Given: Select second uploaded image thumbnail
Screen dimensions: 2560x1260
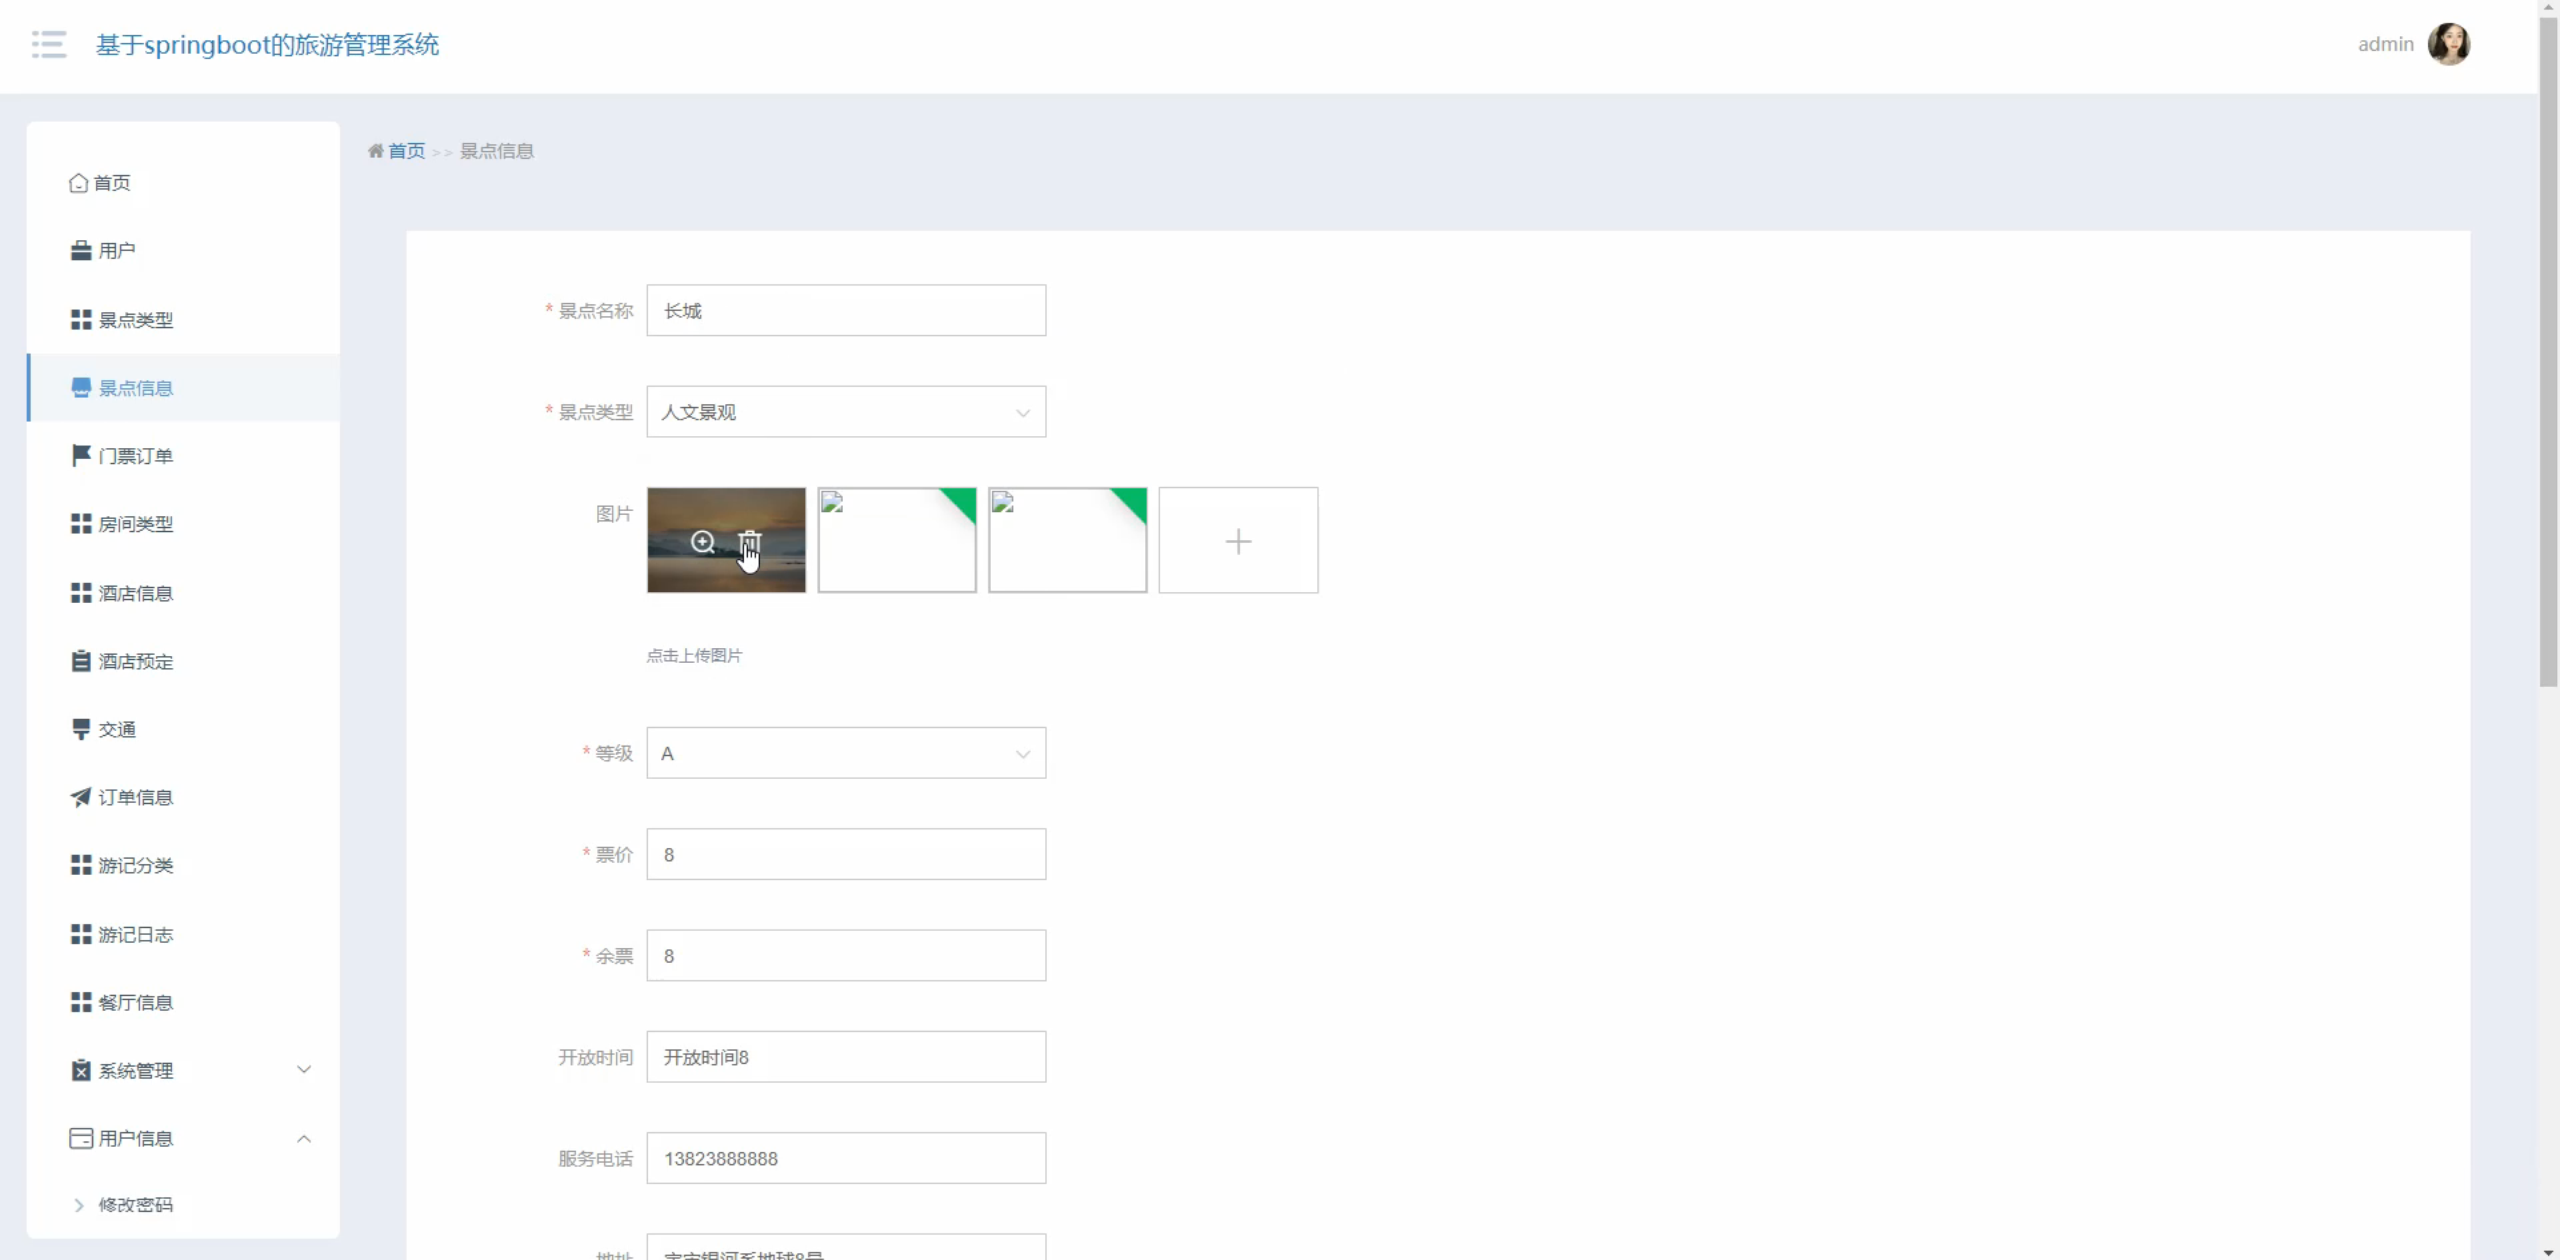Looking at the screenshot, I should (896, 541).
